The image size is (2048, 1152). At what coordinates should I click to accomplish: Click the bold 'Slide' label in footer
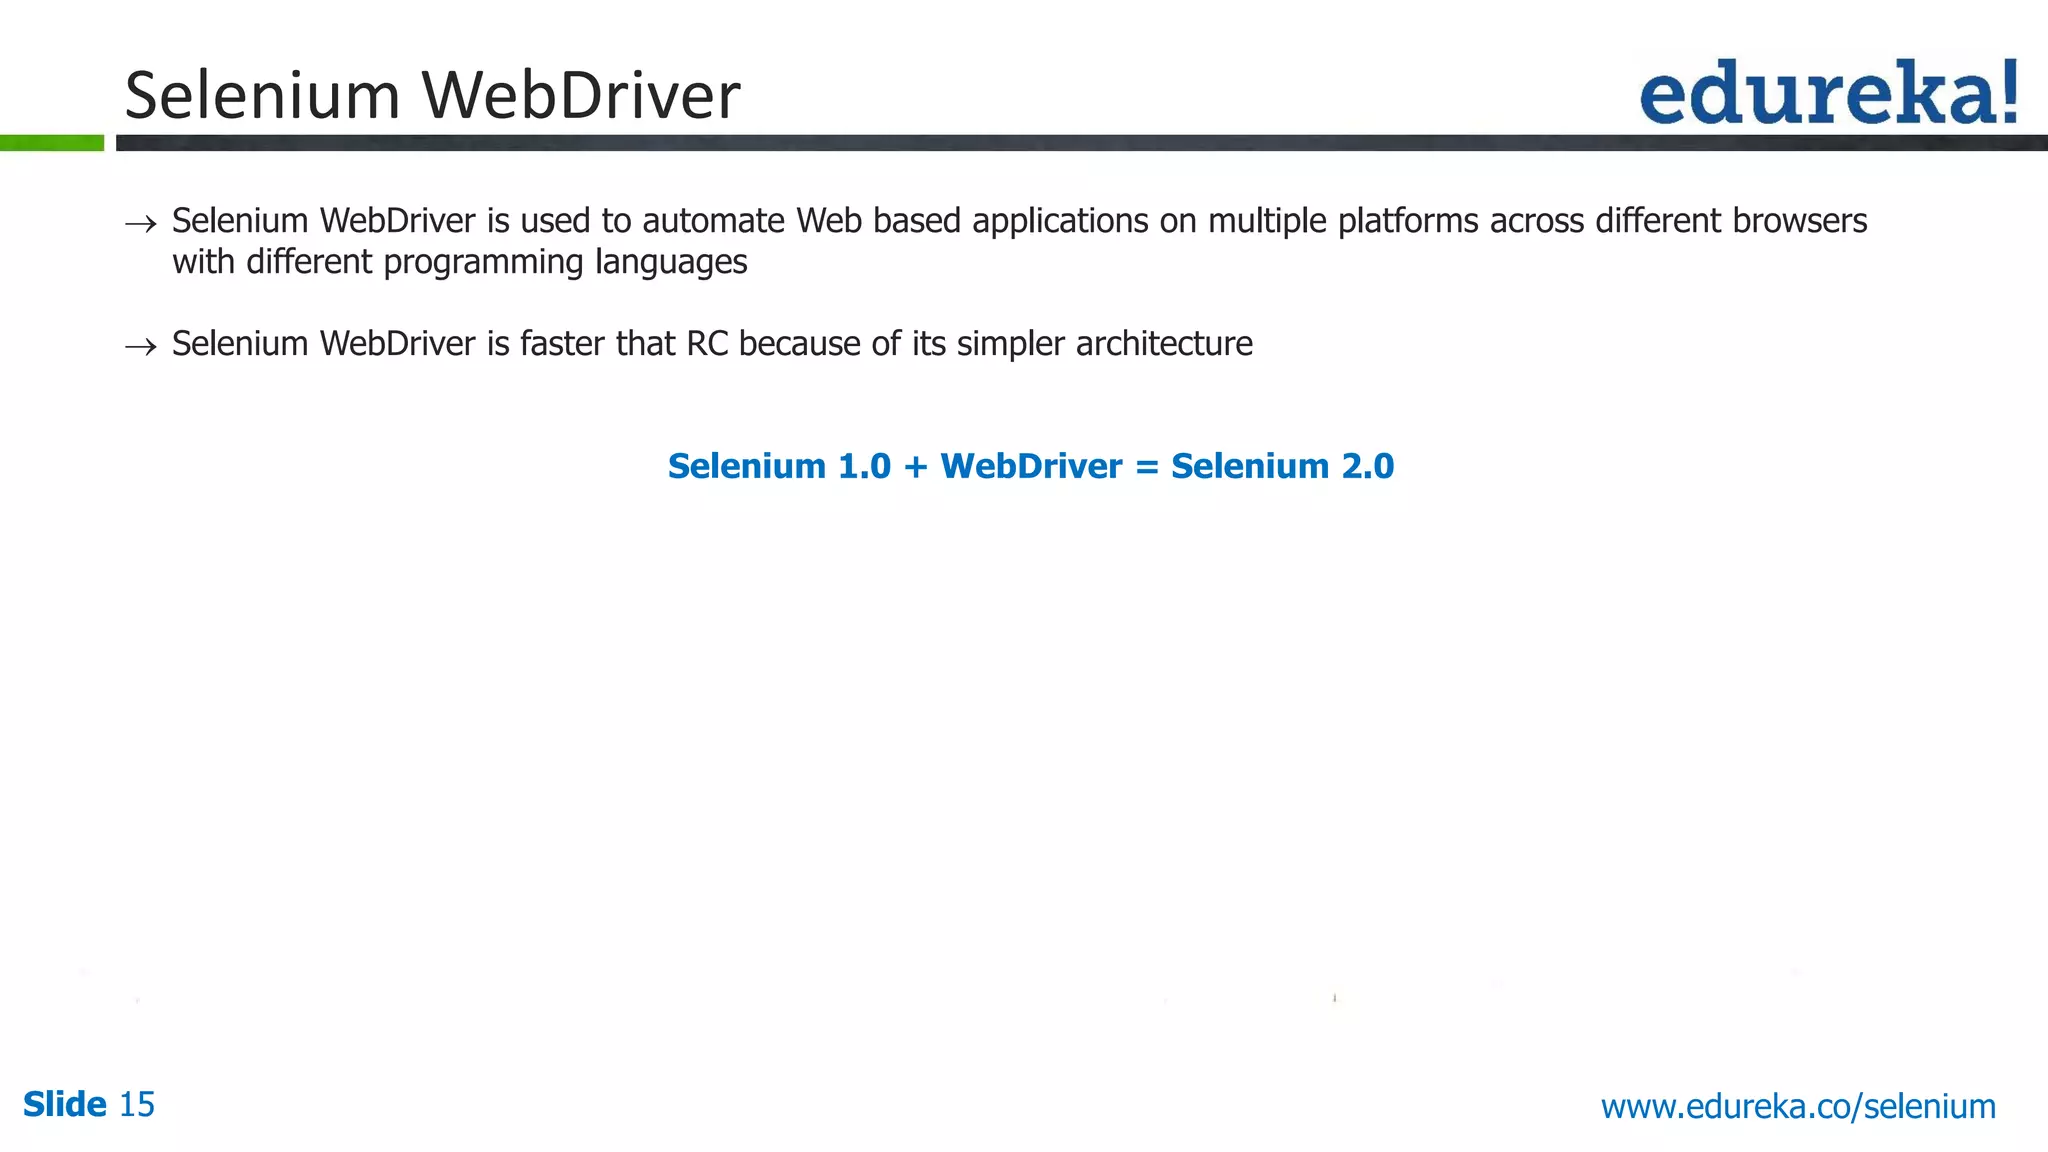point(65,1104)
